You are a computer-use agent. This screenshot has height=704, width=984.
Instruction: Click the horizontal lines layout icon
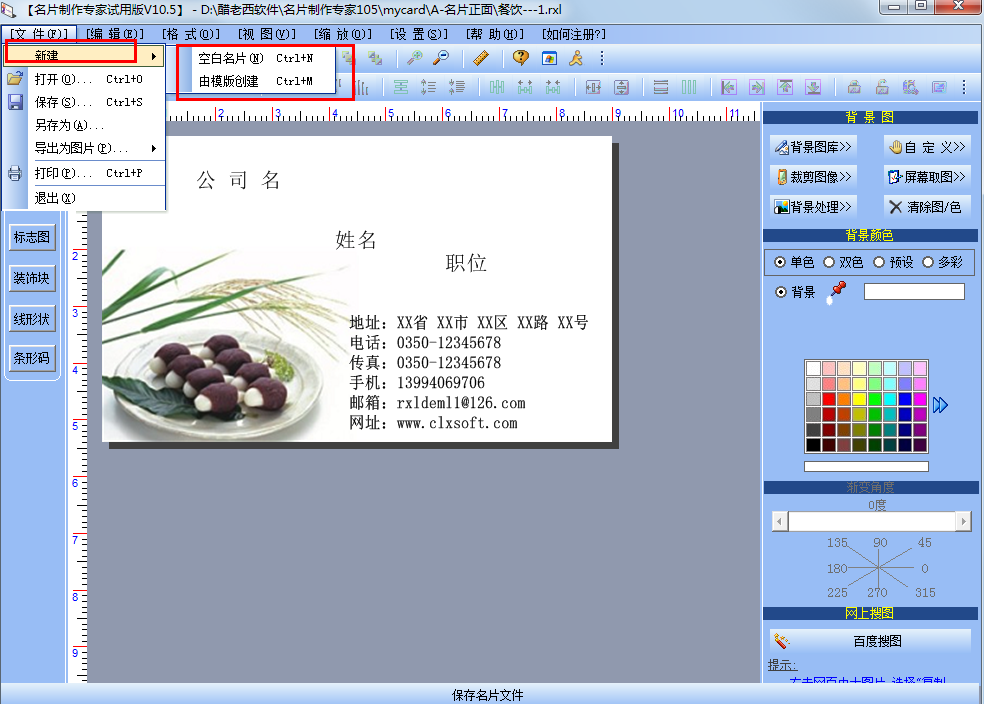click(x=661, y=87)
